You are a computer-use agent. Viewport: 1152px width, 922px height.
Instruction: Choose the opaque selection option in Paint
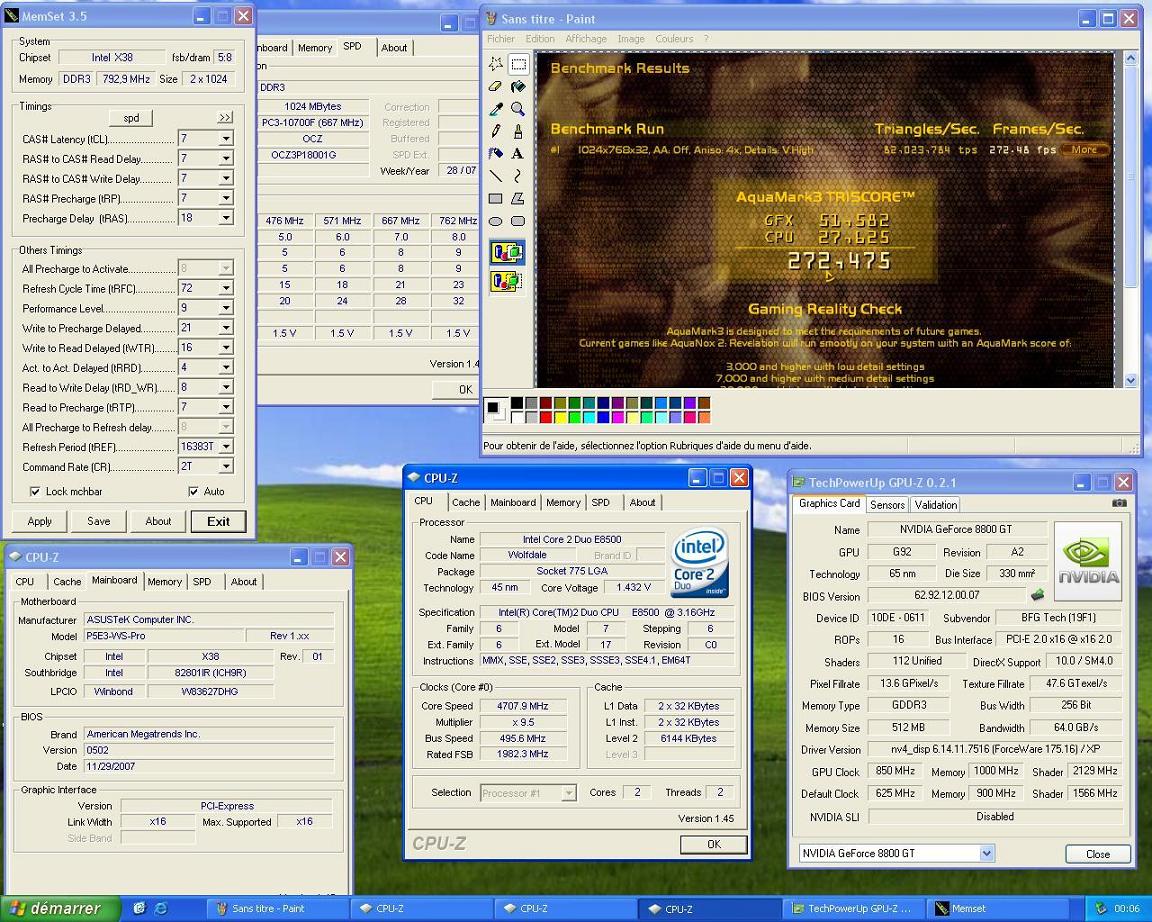click(506, 253)
